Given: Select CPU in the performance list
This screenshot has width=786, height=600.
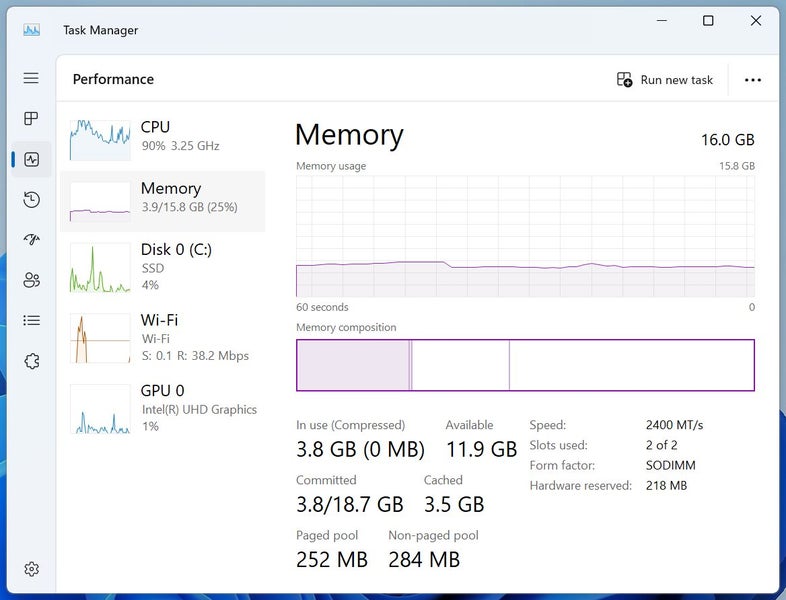Looking at the screenshot, I should [x=163, y=137].
